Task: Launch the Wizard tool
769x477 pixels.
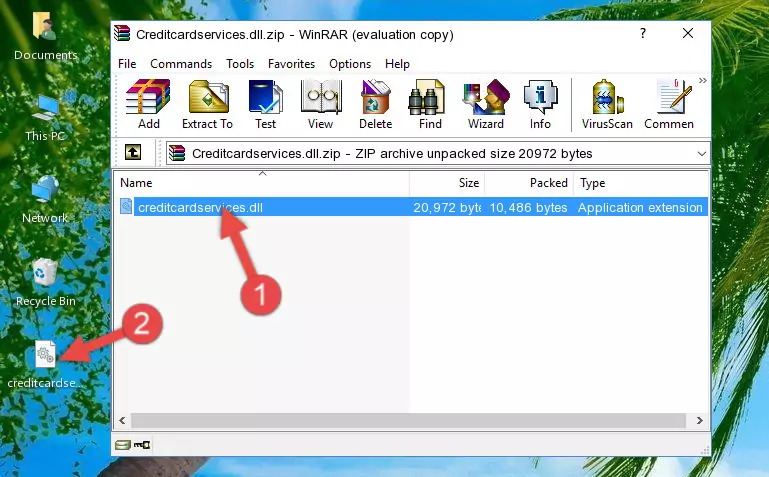Action: click(x=486, y=104)
